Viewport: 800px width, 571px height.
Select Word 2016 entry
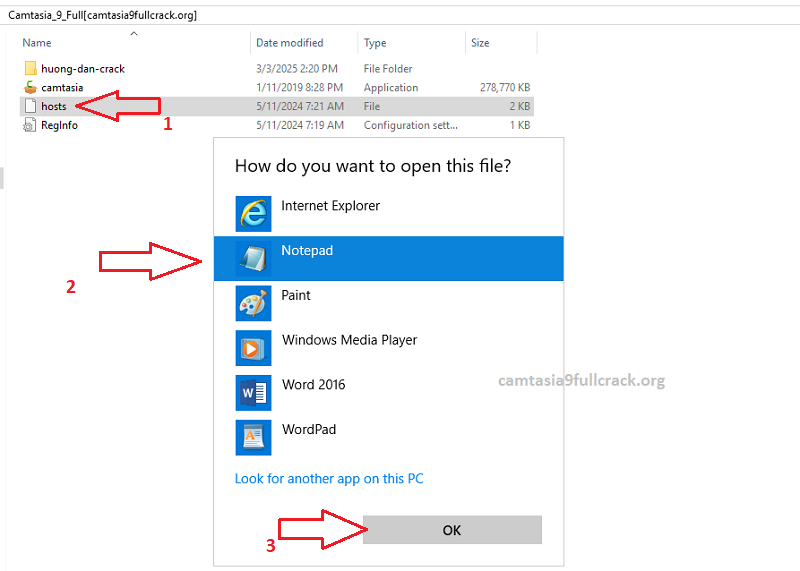pos(389,392)
